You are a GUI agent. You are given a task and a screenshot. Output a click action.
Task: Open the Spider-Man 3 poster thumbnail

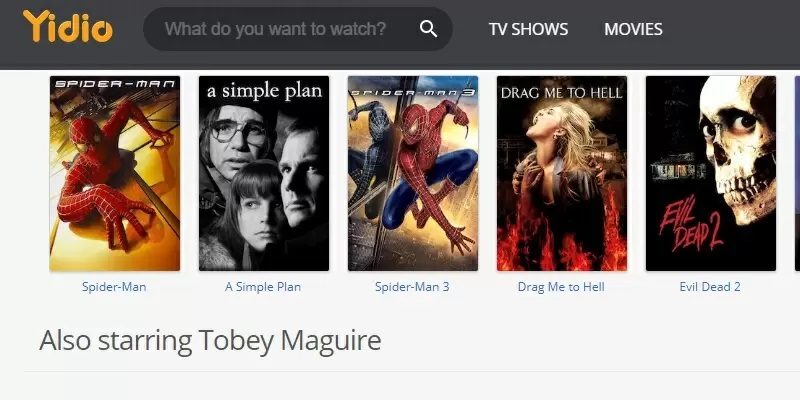pos(413,173)
